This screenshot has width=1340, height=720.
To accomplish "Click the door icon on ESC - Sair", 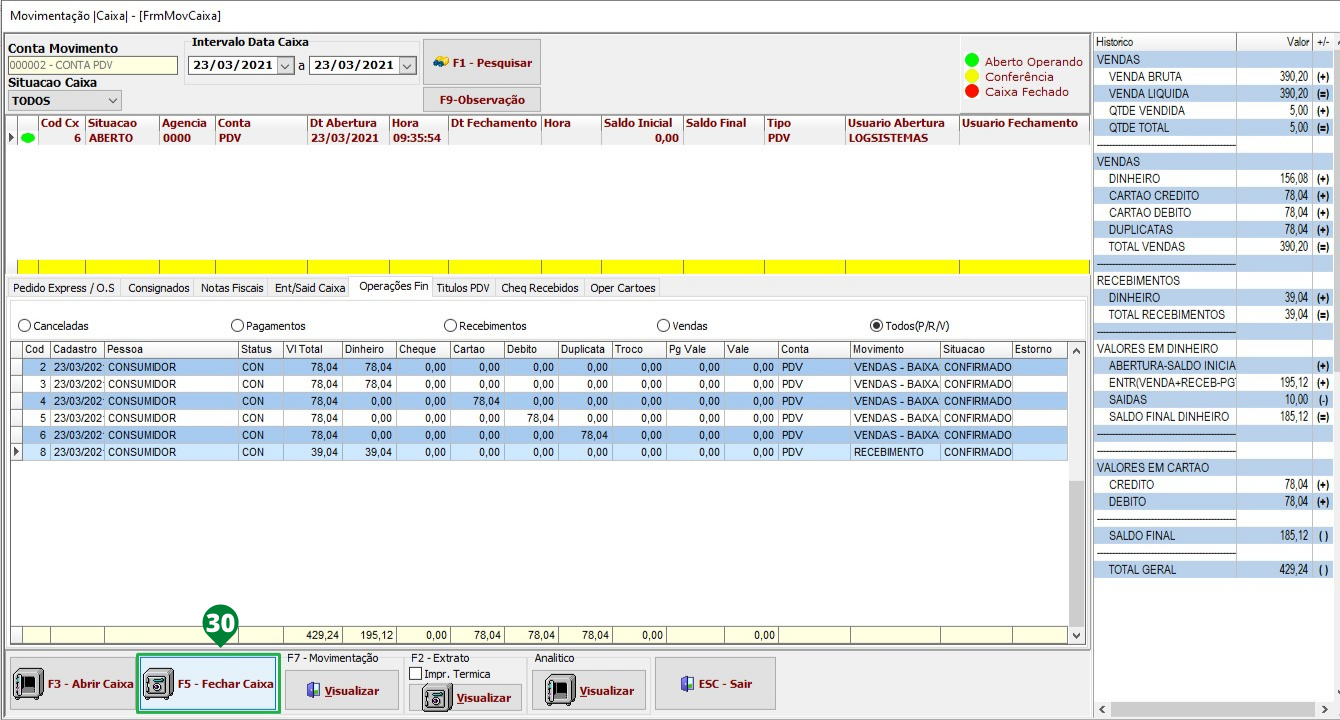I will click(x=686, y=684).
